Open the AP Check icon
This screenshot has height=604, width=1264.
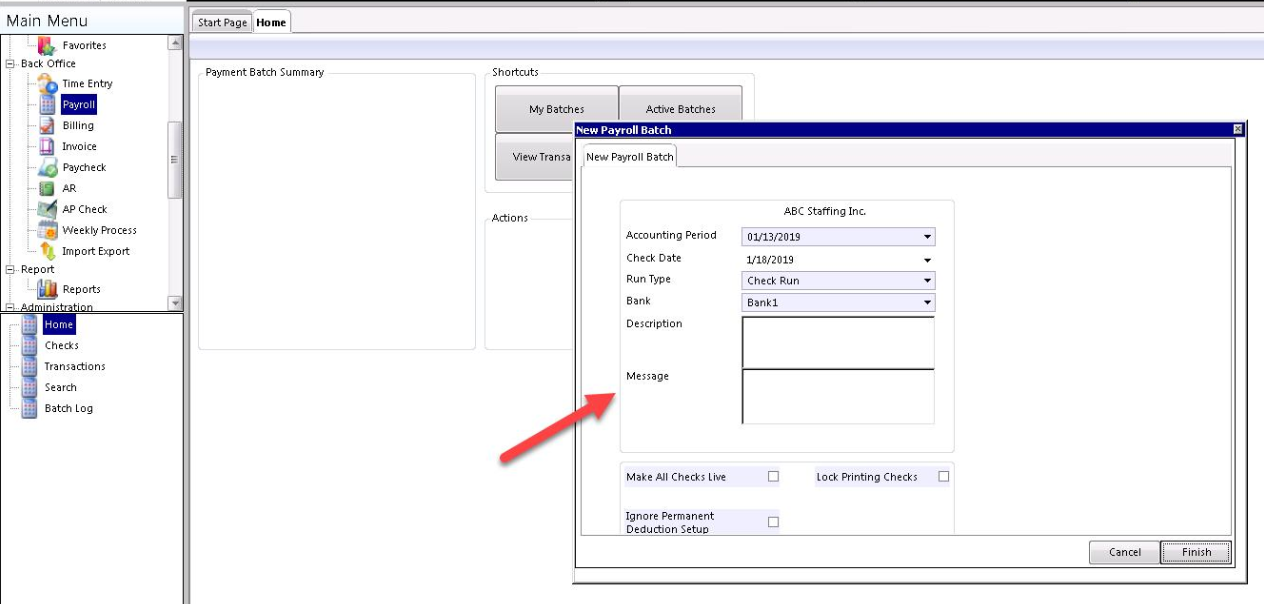(x=47, y=210)
